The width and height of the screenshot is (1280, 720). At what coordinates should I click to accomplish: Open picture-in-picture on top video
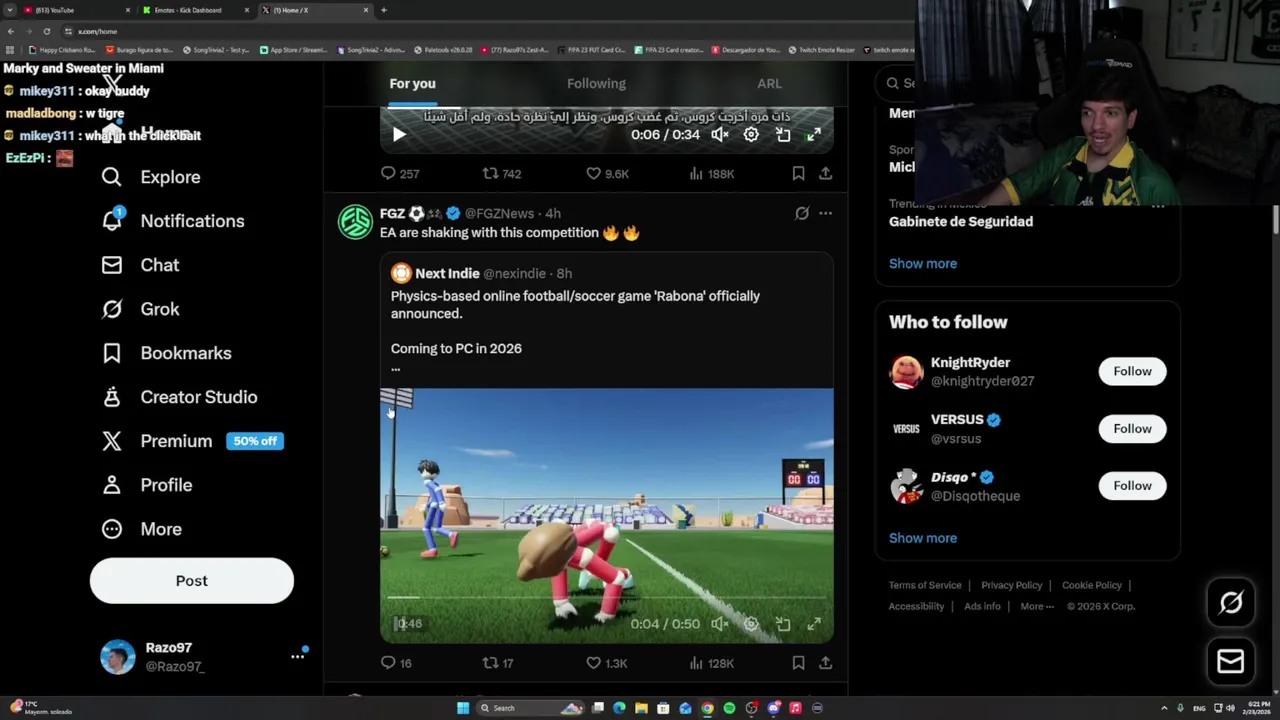[x=783, y=134]
